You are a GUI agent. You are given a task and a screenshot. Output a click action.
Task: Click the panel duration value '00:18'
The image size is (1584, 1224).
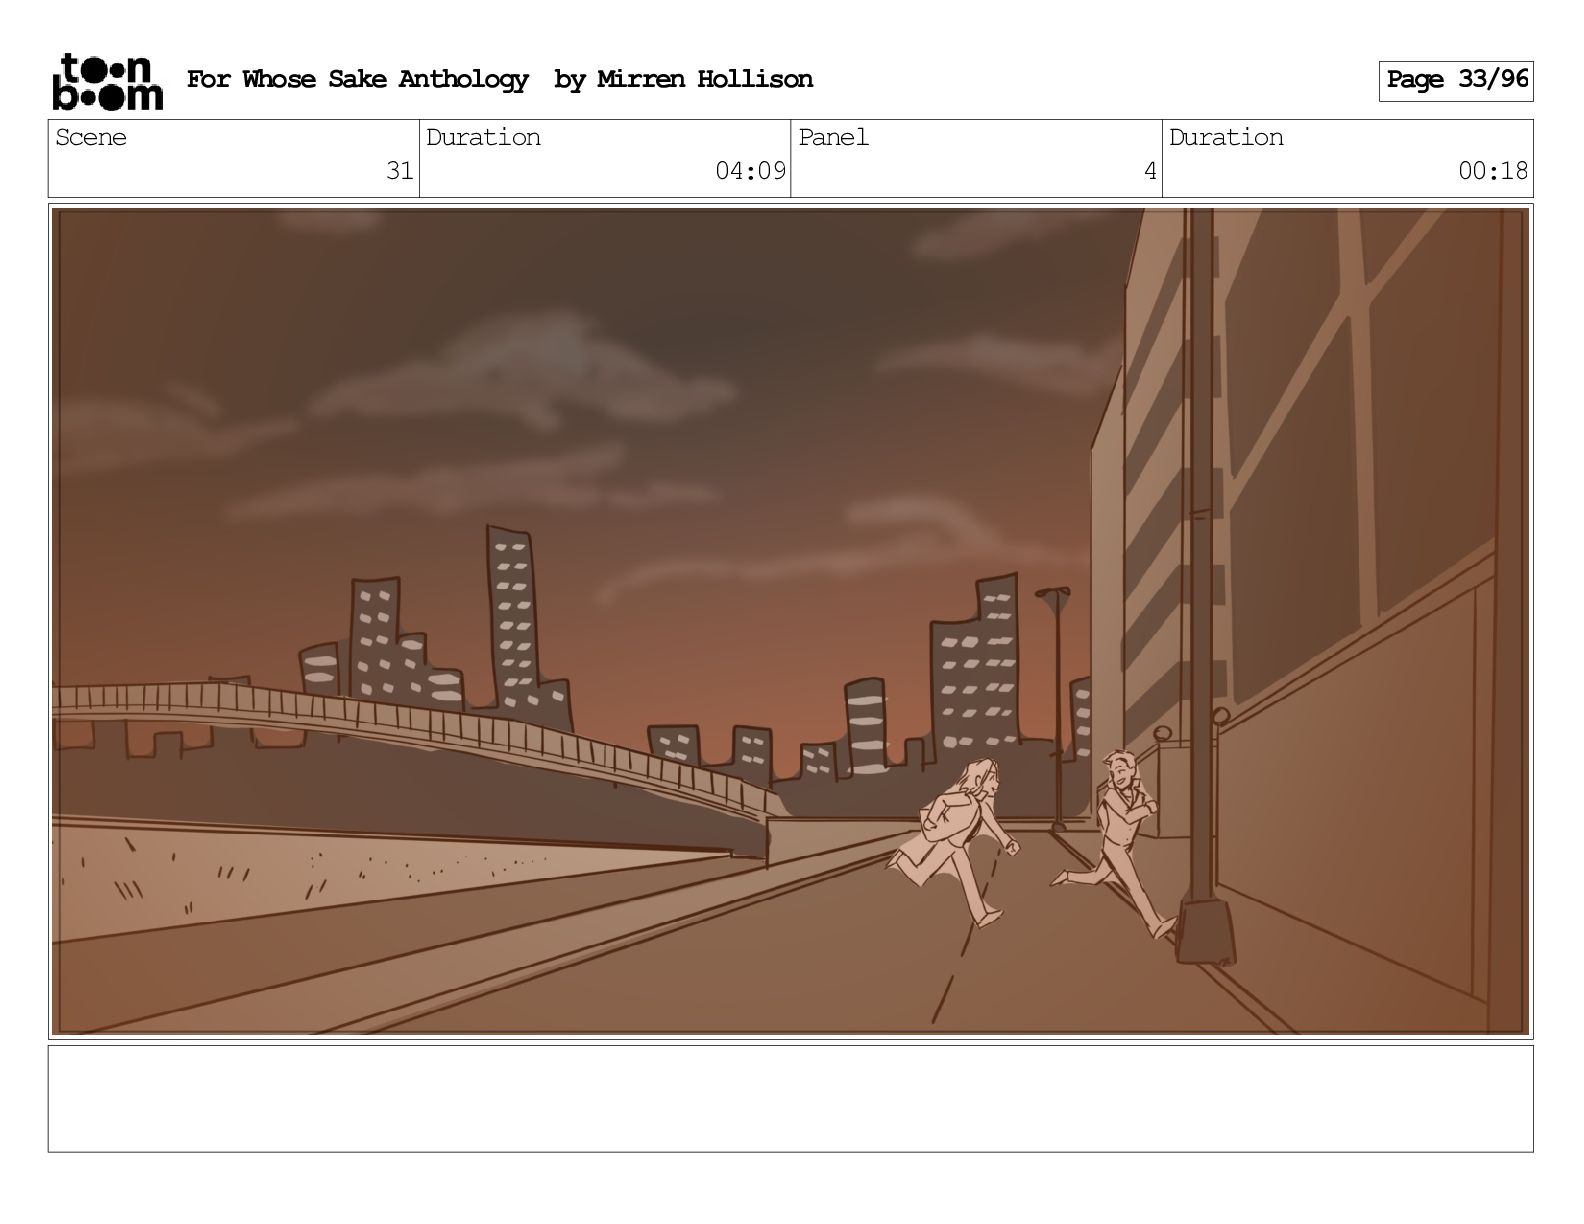(1493, 172)
